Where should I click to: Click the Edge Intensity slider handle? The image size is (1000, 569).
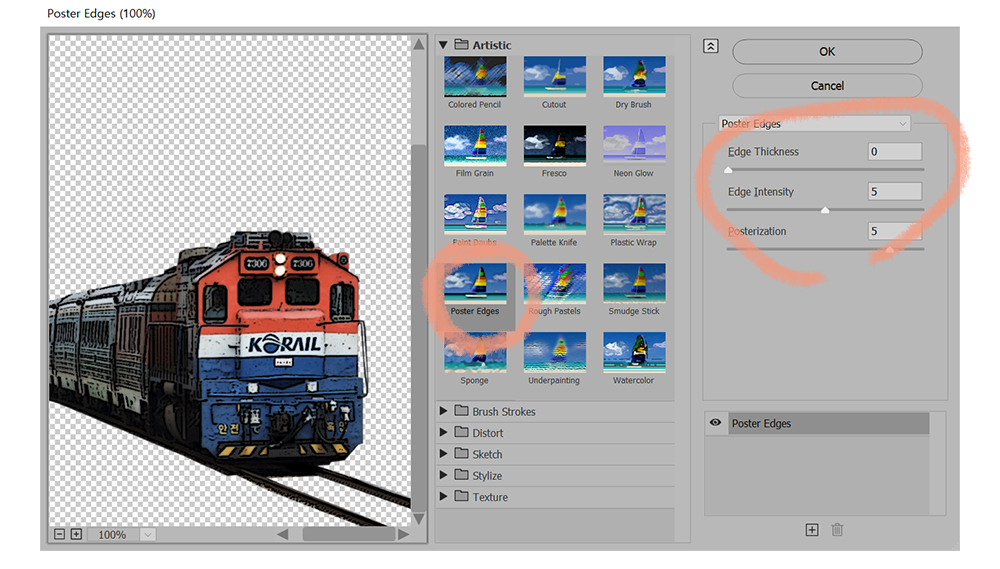point(825,209)
